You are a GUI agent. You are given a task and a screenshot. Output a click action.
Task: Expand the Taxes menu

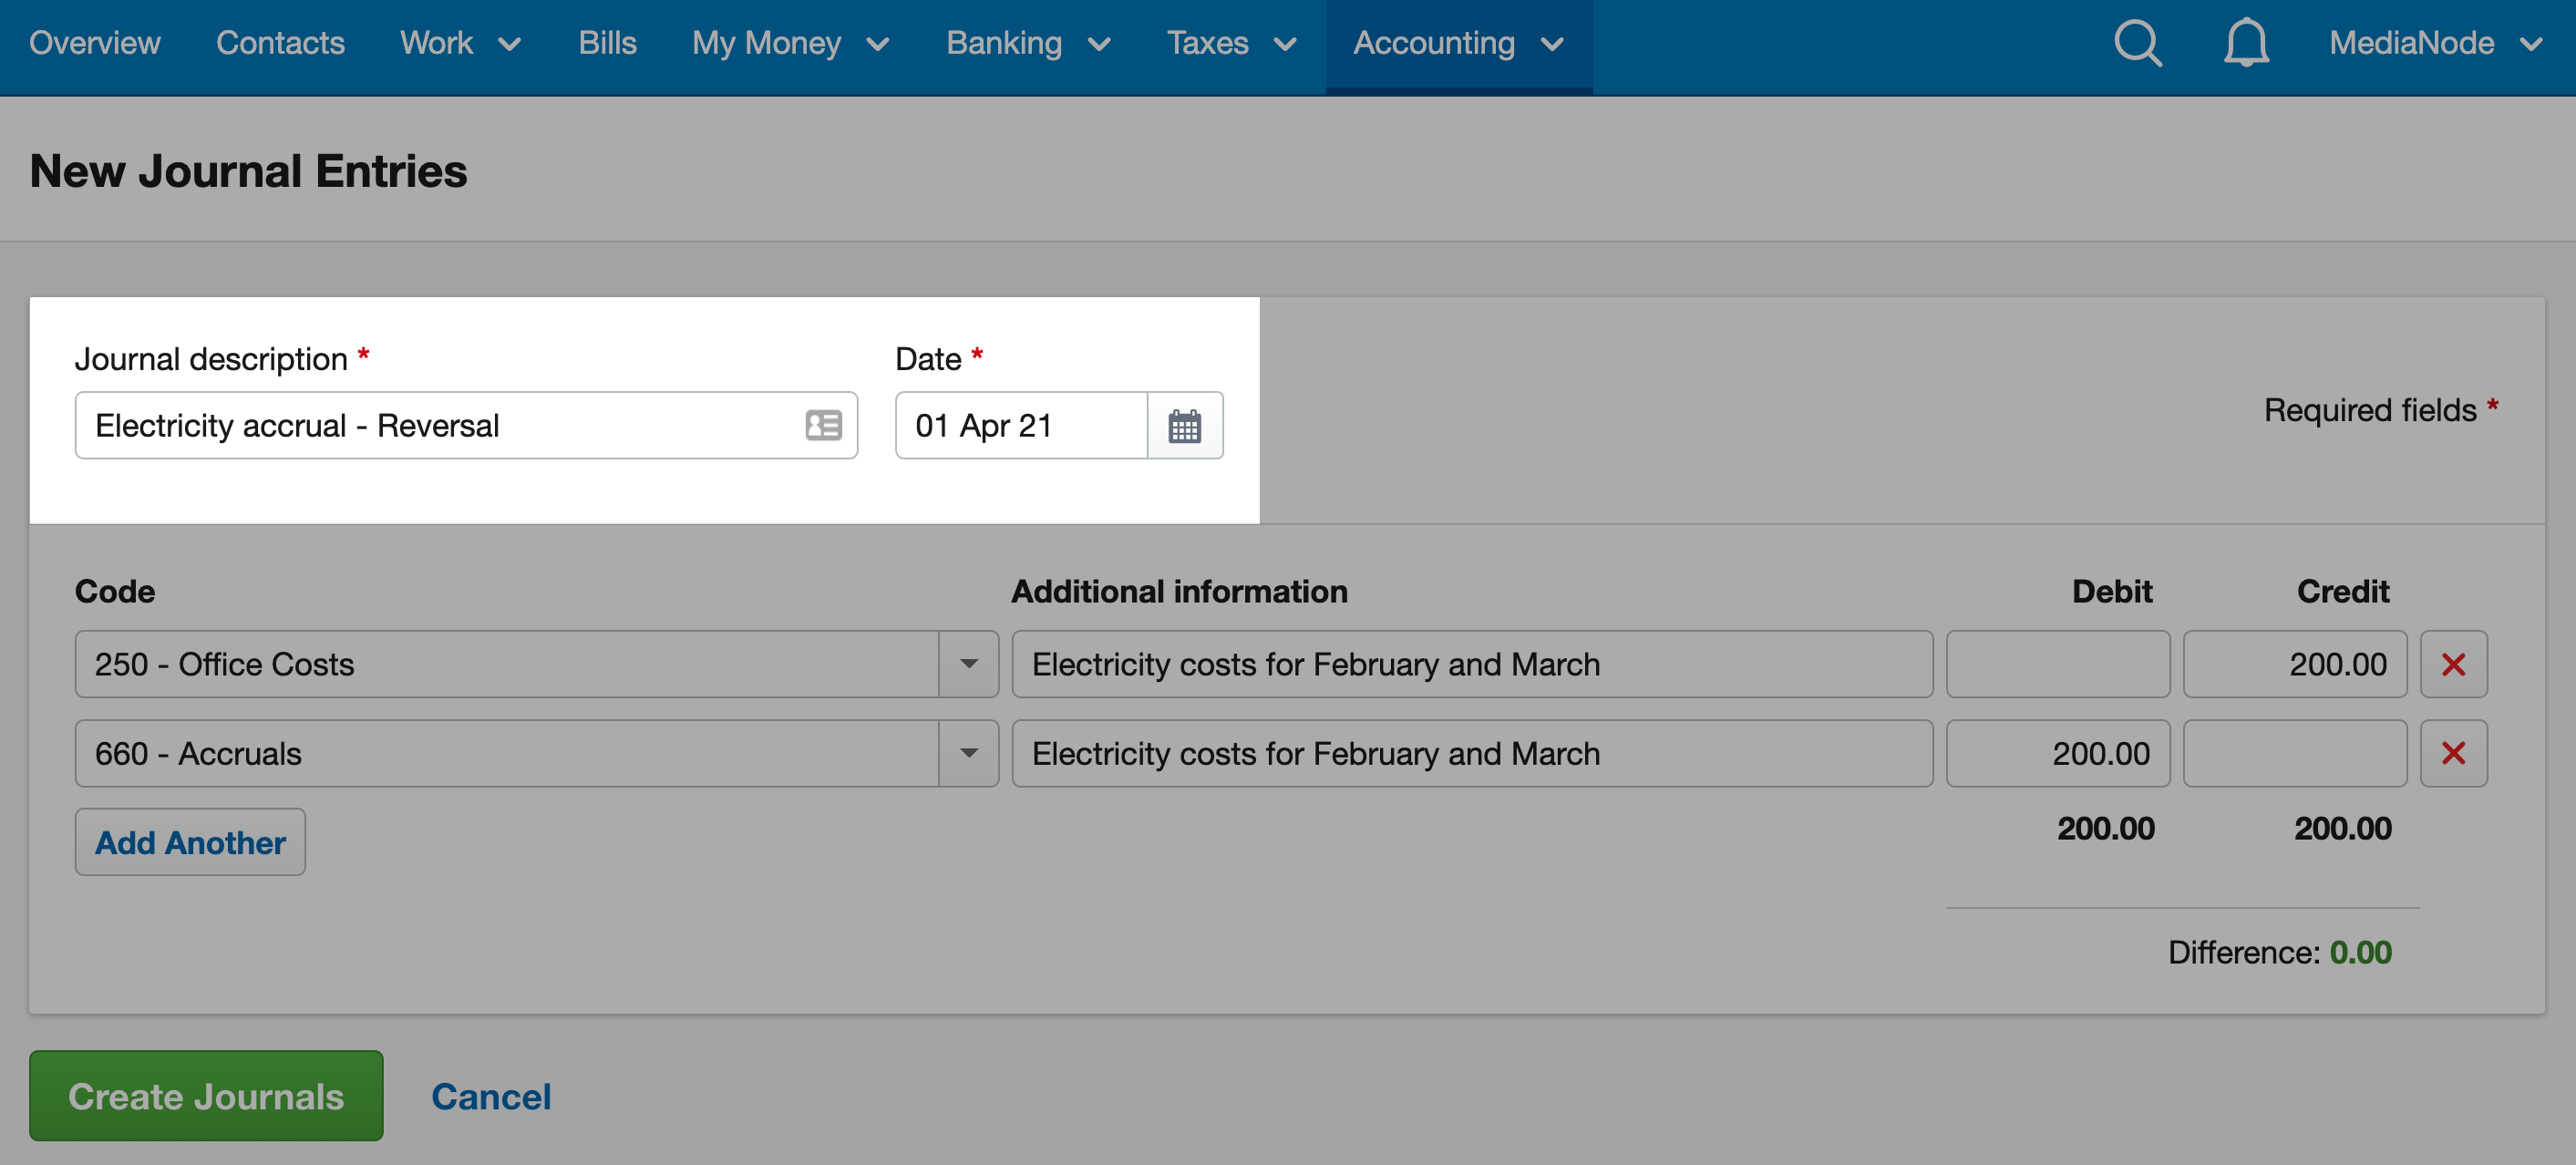(1231, 44)
